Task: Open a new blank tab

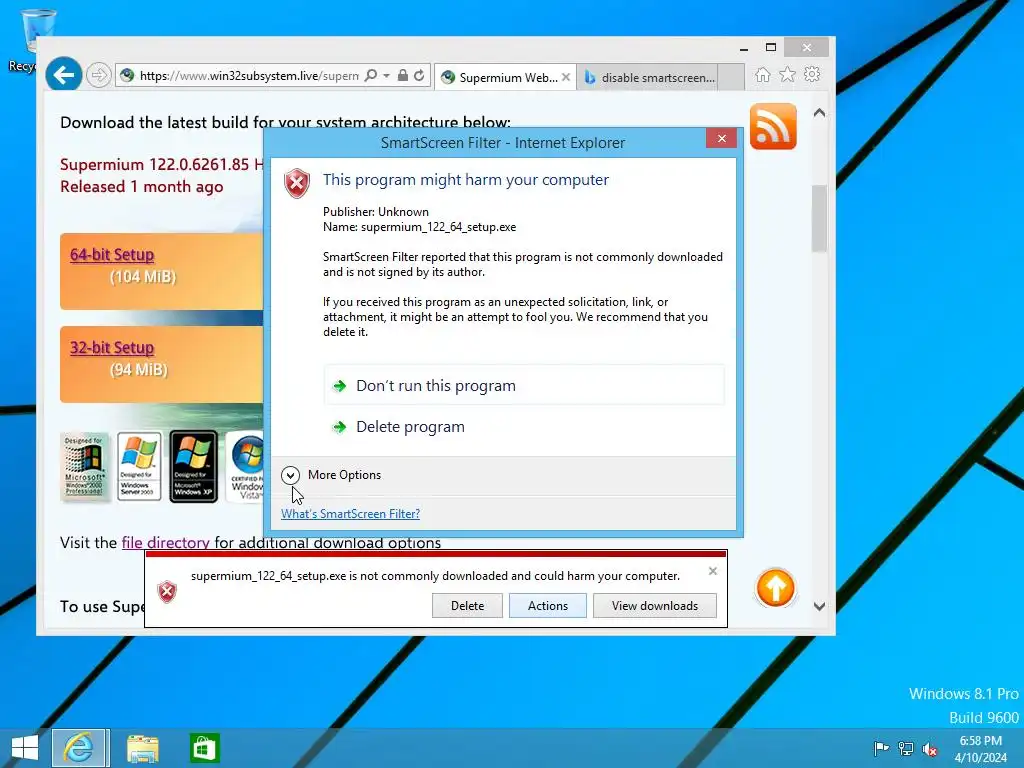Action: coord(731,77)
